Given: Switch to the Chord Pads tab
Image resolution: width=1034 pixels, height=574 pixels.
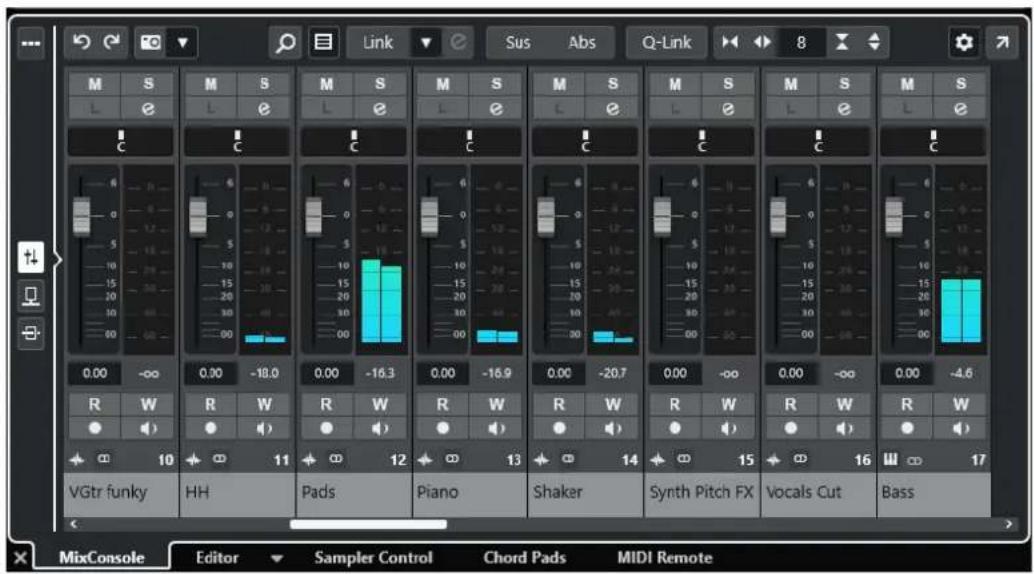Looking at the screenshot, I should point(525,558).
